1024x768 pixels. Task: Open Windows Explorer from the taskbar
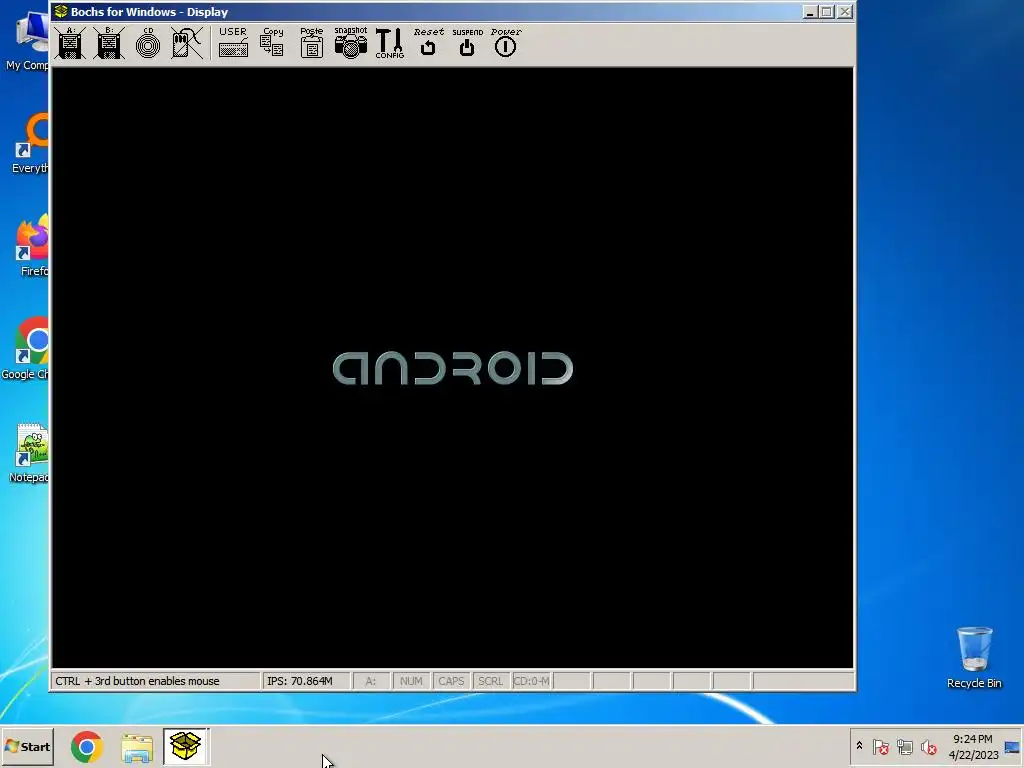[x=137, y=747]
